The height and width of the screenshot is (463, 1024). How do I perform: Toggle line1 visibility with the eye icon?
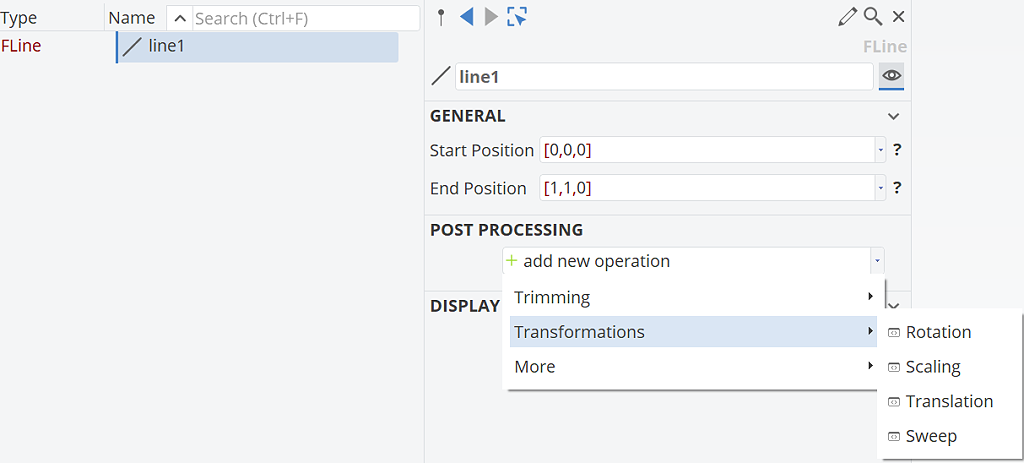[891, 76]
